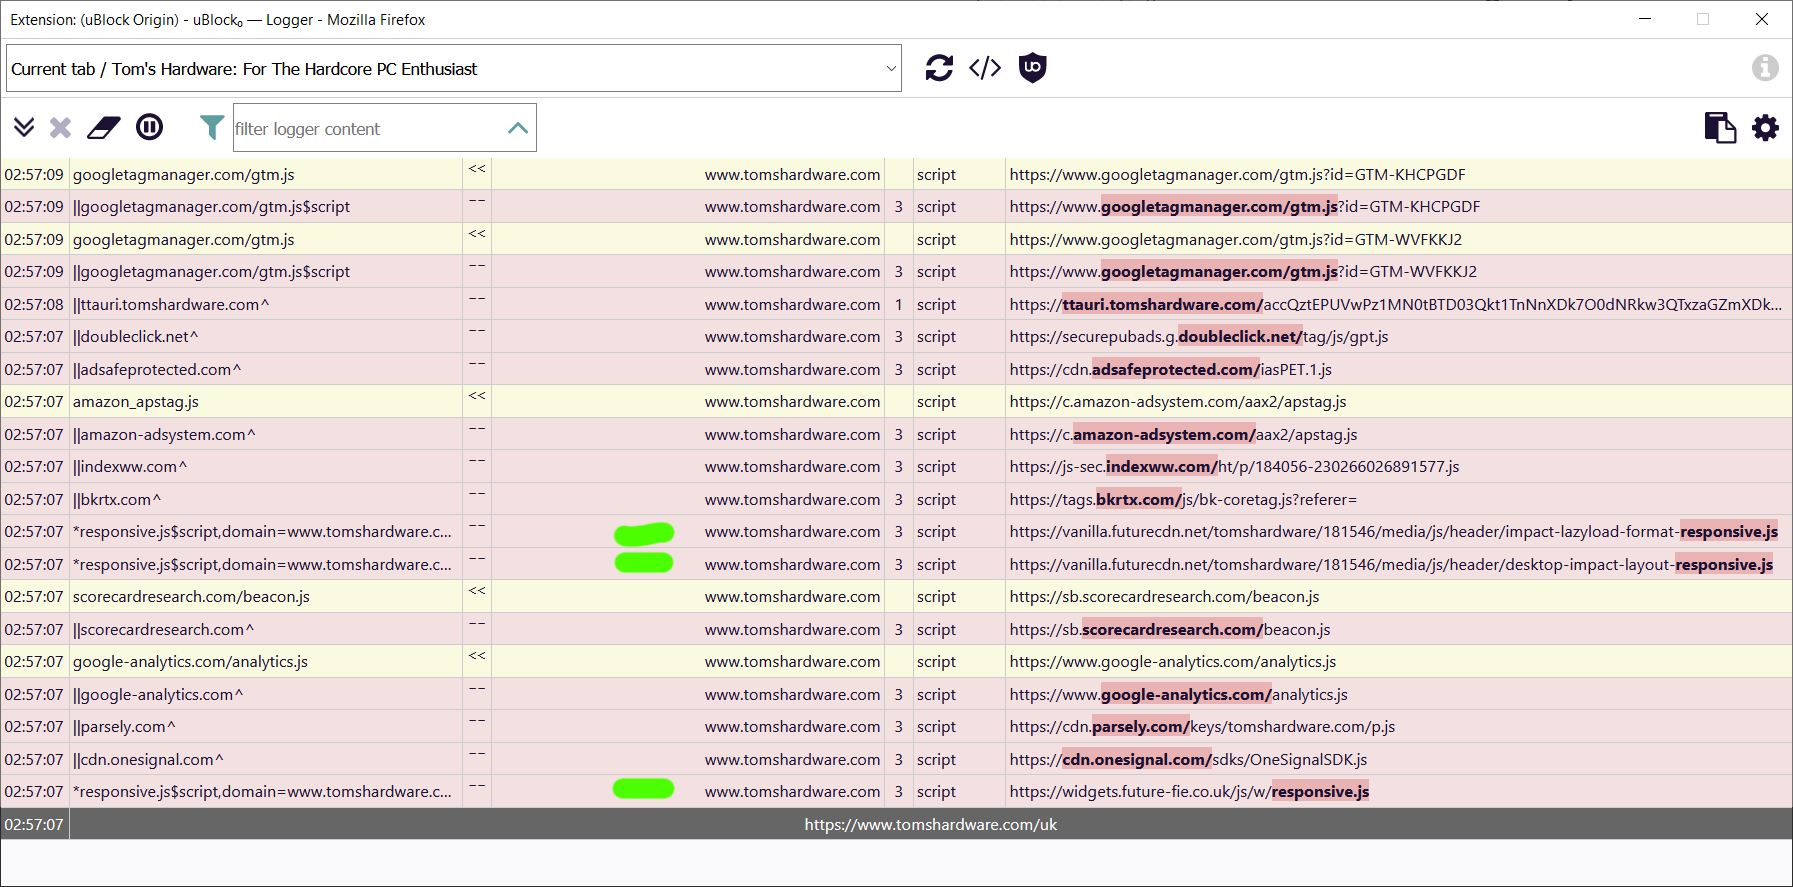The image size is (1793, 887).
Task: Minimize the uBlock logger window
Action: click(1645, 19)
